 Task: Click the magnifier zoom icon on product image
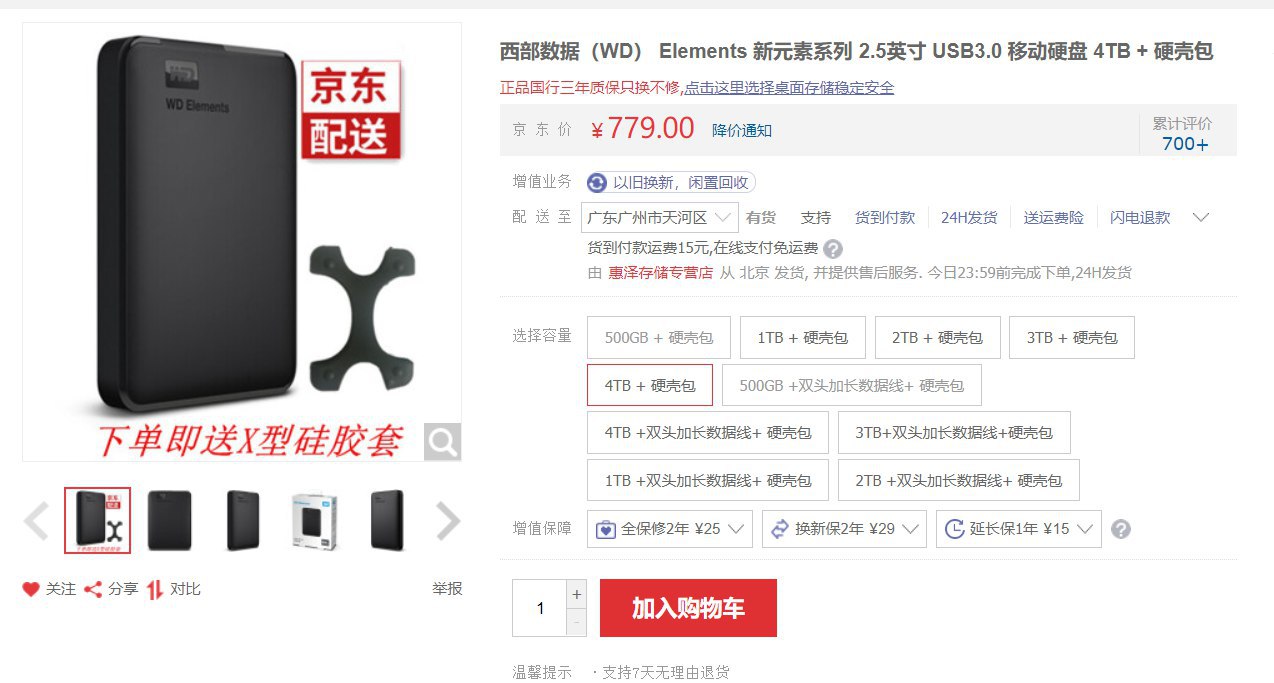coord(442,441)
